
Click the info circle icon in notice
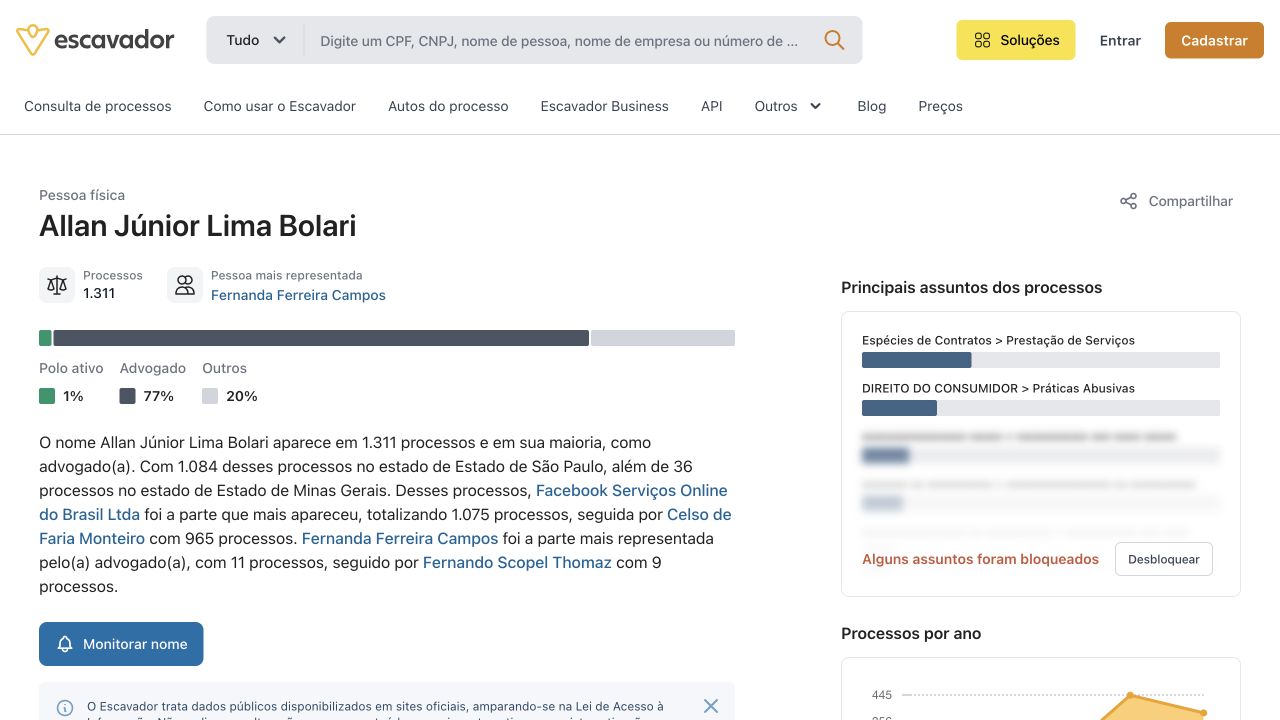pos(65,708)
